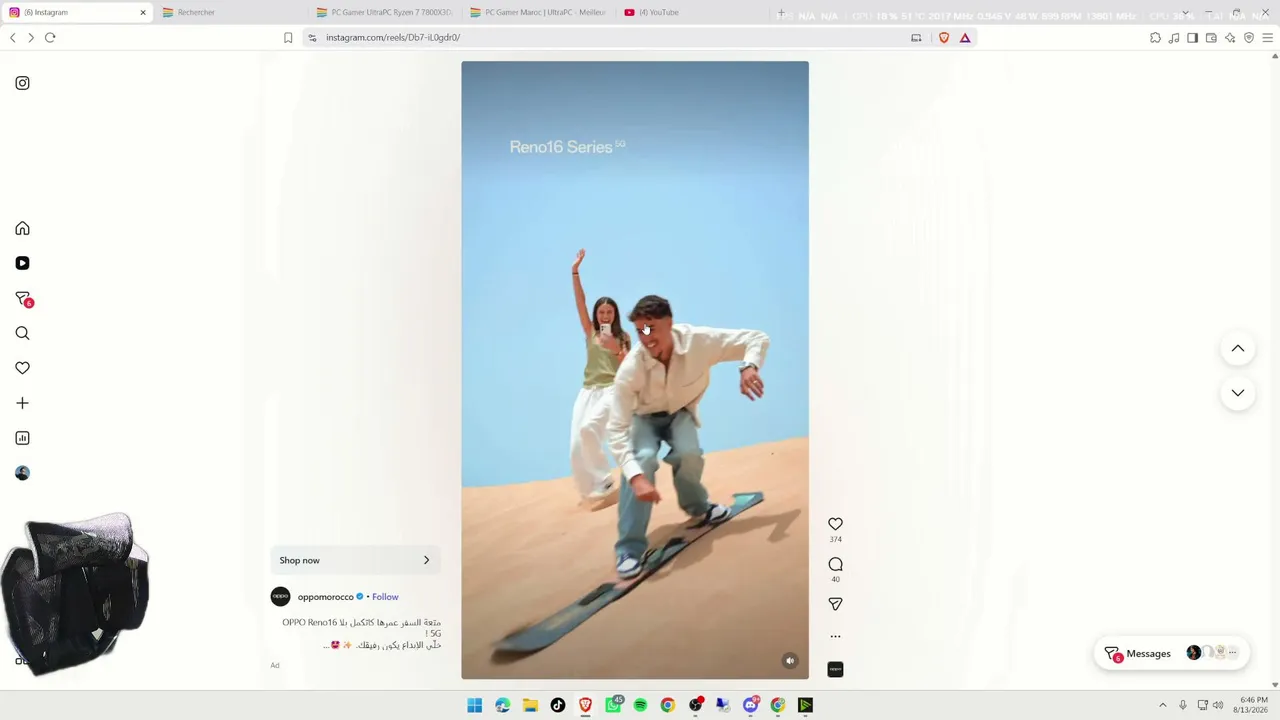View site information icon in address bar

point(312,38)
